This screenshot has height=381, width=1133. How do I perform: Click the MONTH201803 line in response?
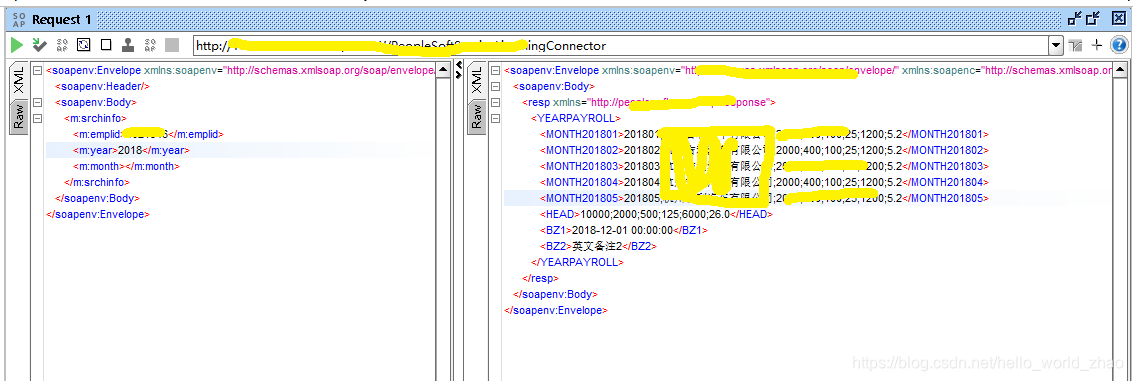pos(764,166)
